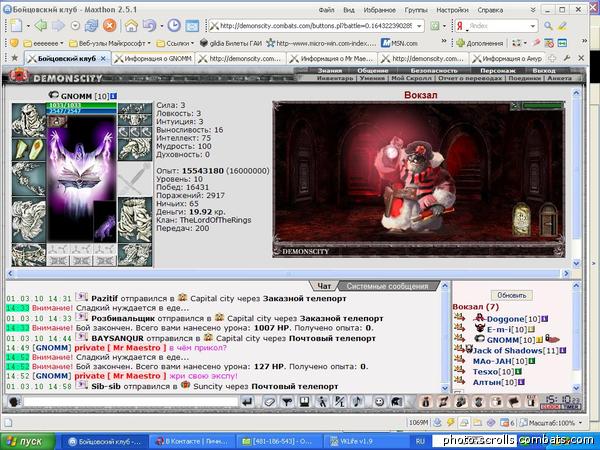Screen dimensions: 600x450
Task: Click the eraser icon in chat bar
Action: click(x=270, y=402)
